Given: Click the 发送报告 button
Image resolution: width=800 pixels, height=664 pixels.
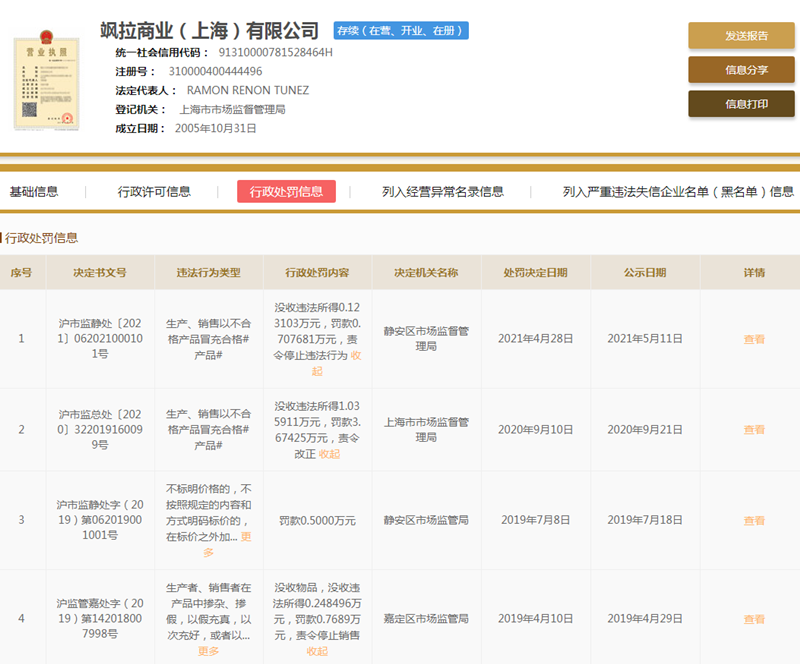Looking at the screenshot, I should coord(741,36).
